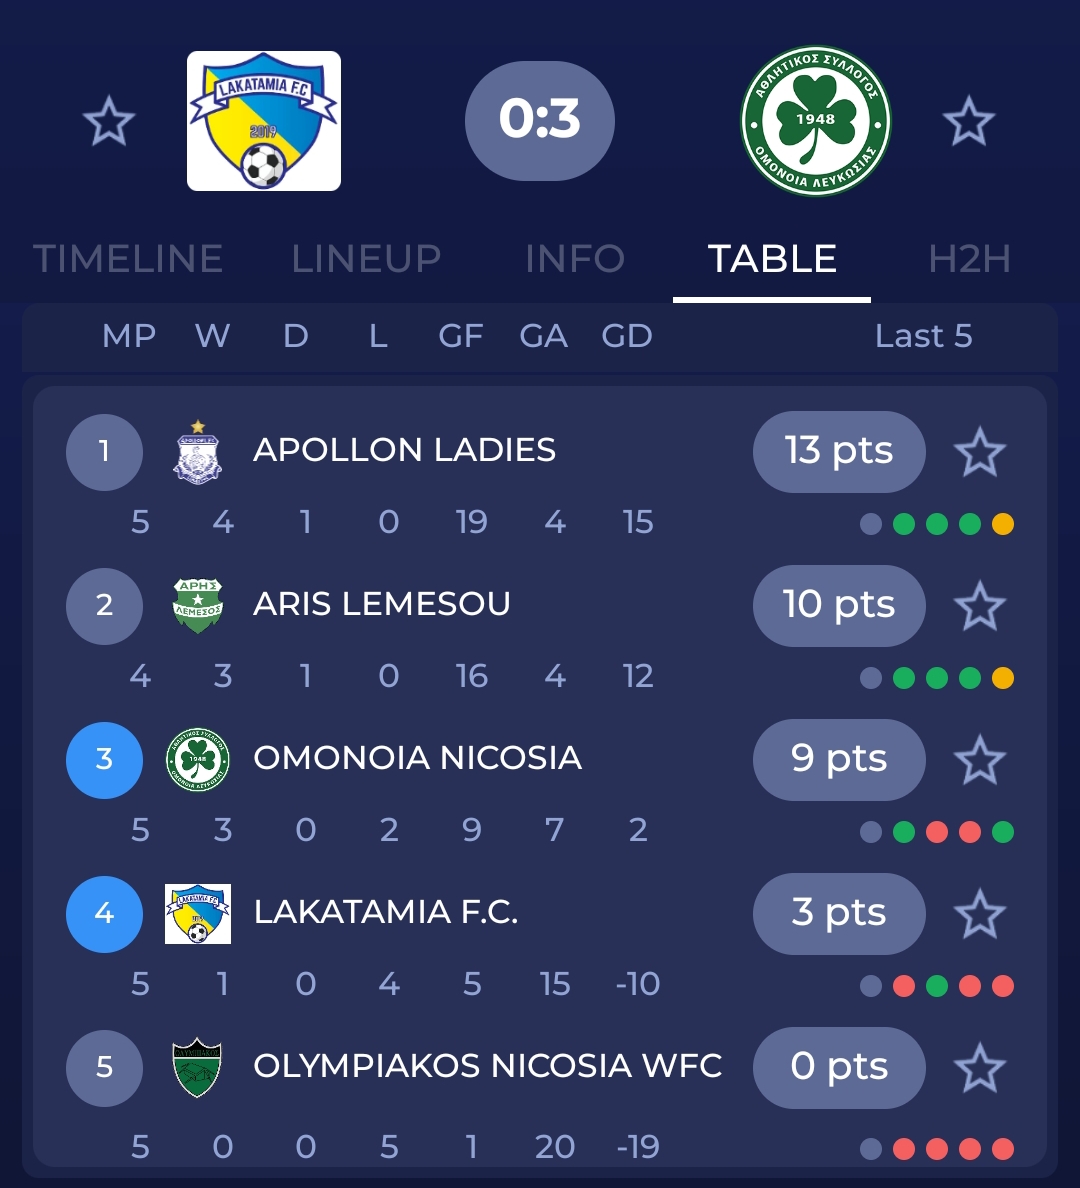Toggle favorite star for Apollon Ladies row

979,452
